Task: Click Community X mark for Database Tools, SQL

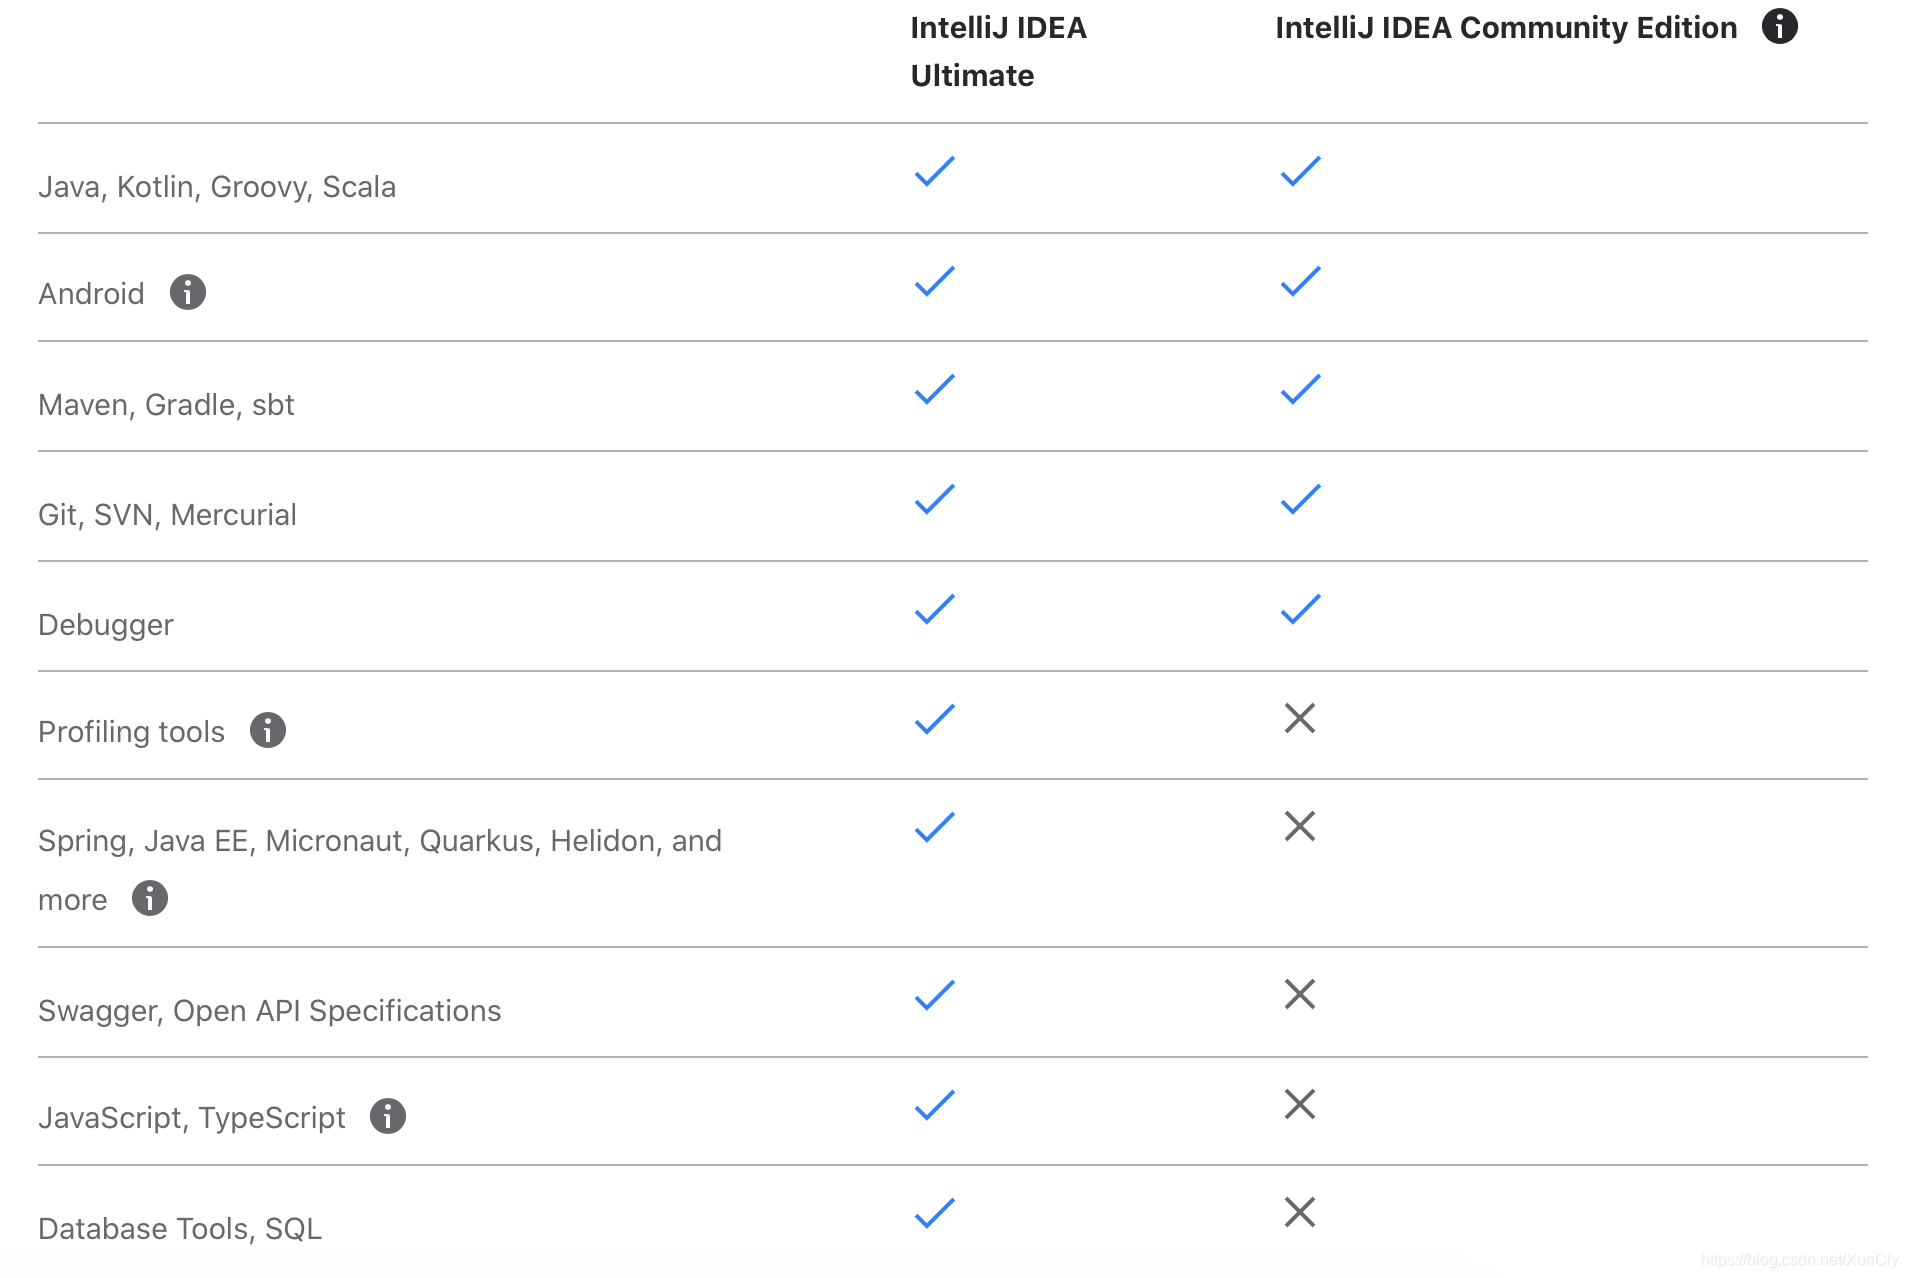Action: click(1299, 1212)
